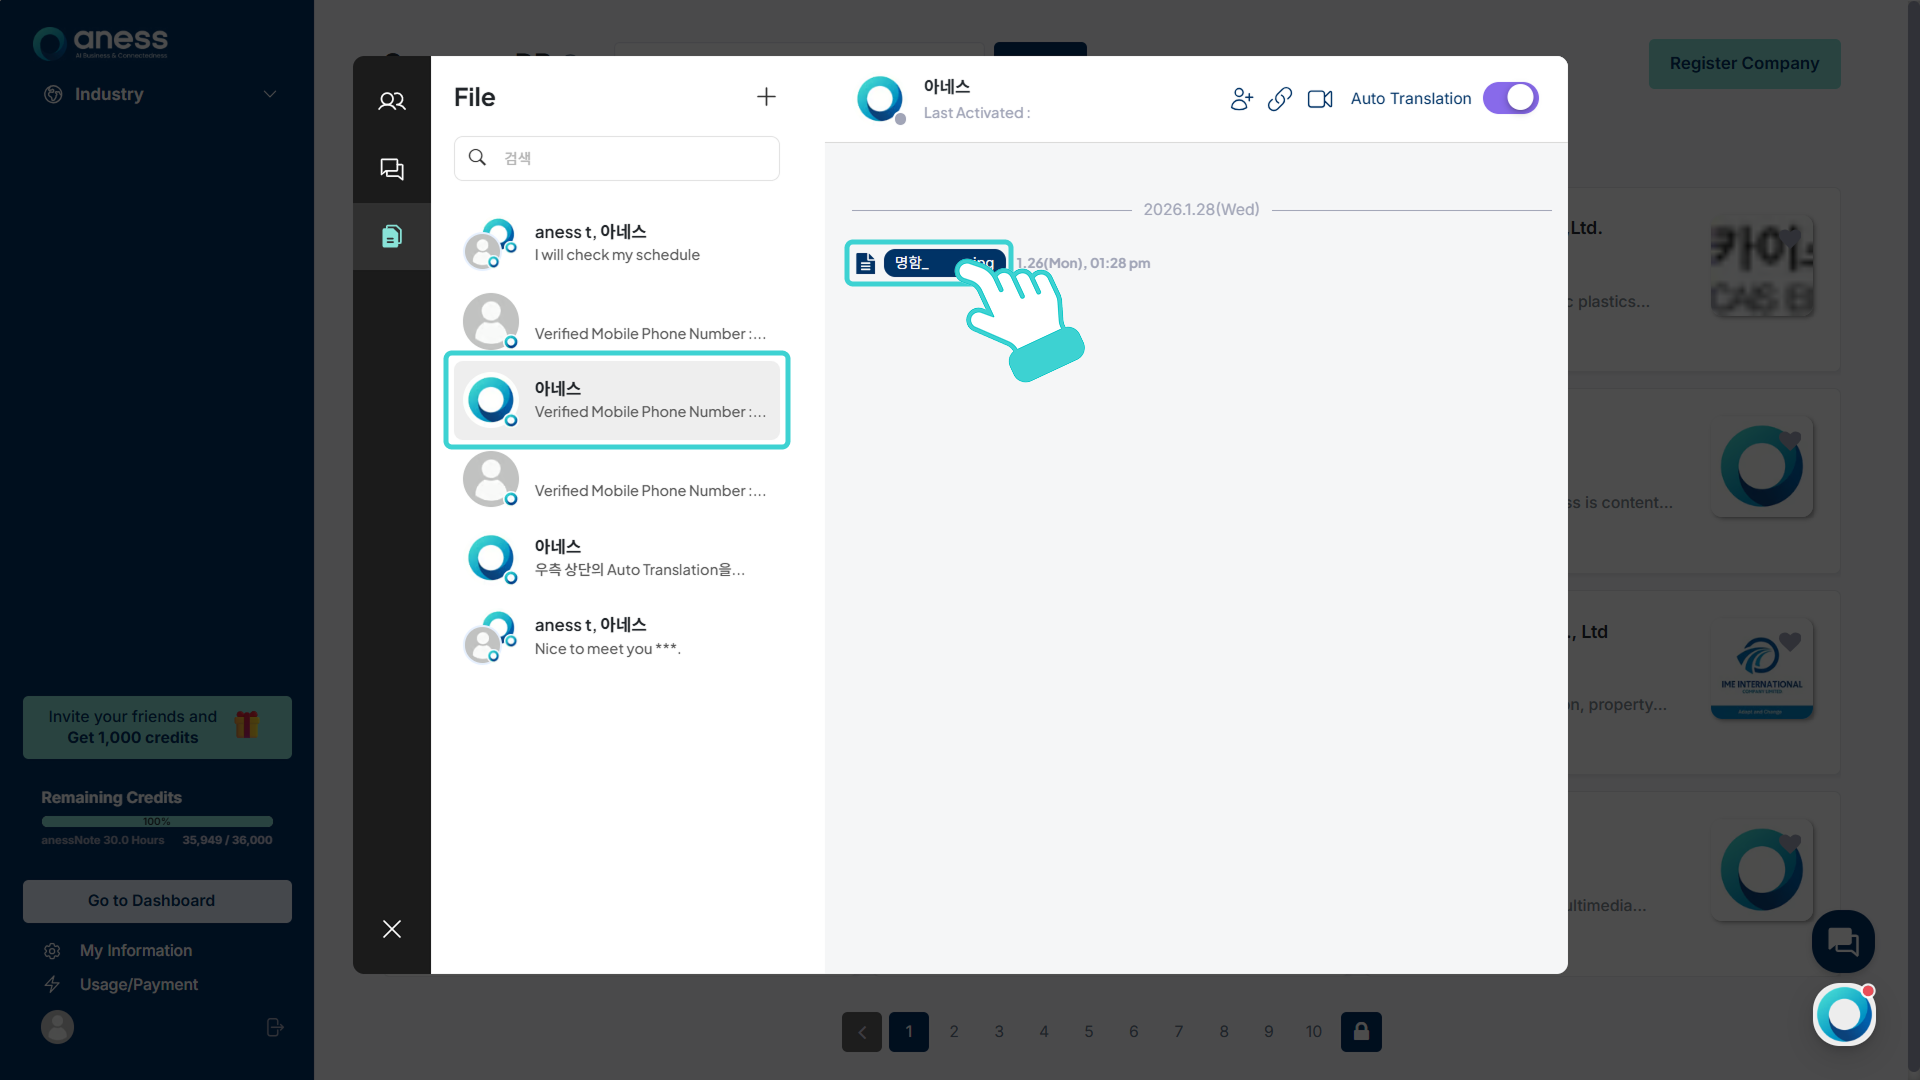Image resolution: width=1920 pixels, height=1080 pixels.
Task: Open Usage/Payment menu item
Action: click(139, 984)
